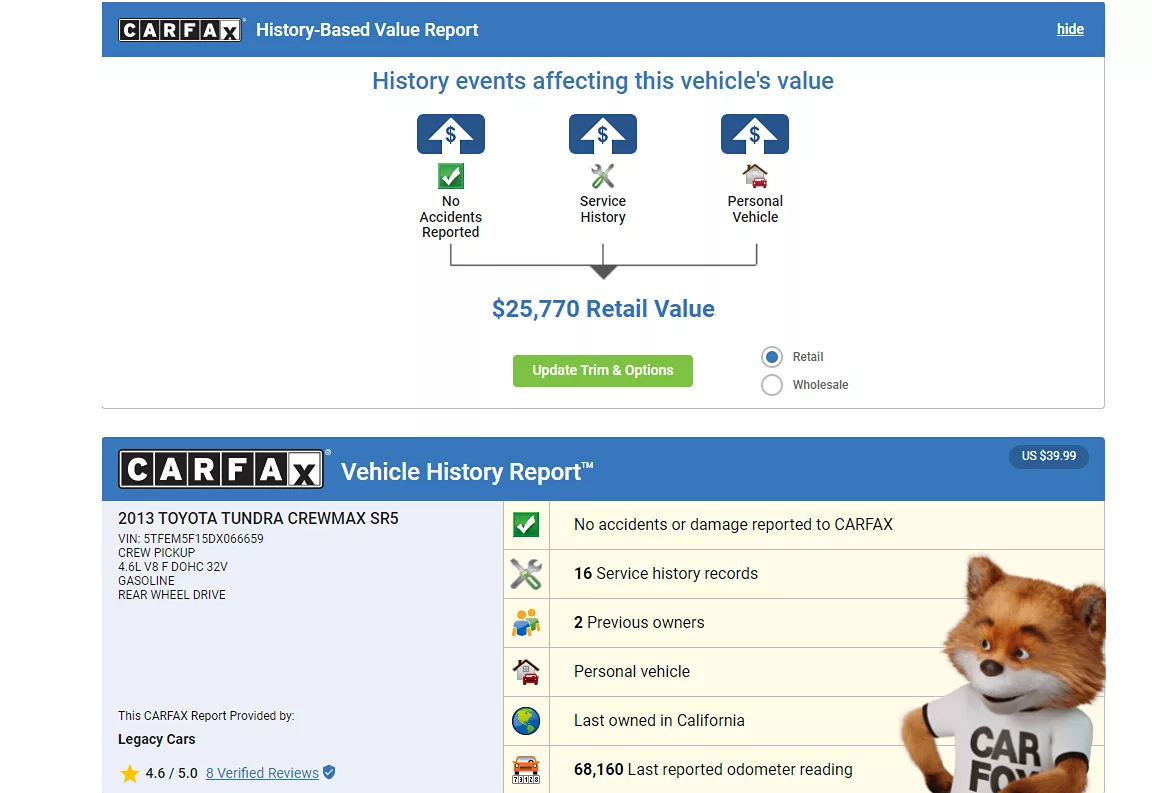1152x793 pixels.
Task: Click the globe icon beside Last owned in California
Action: coord(526,721)
